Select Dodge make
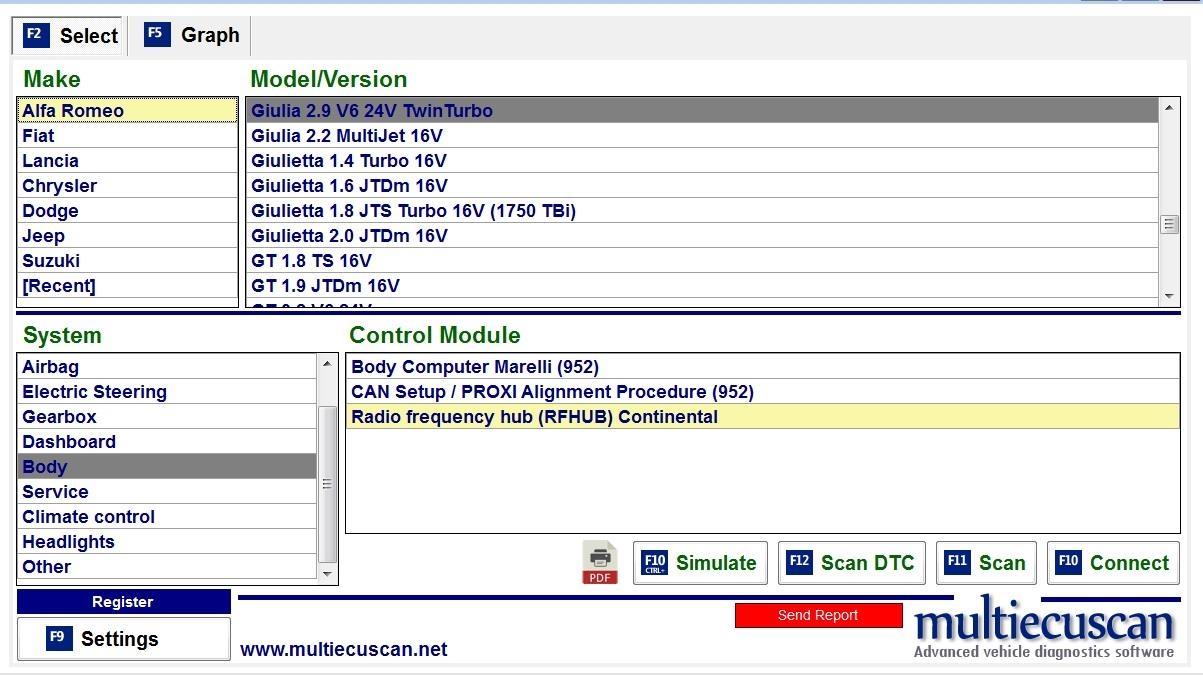 tap(127, 211)
